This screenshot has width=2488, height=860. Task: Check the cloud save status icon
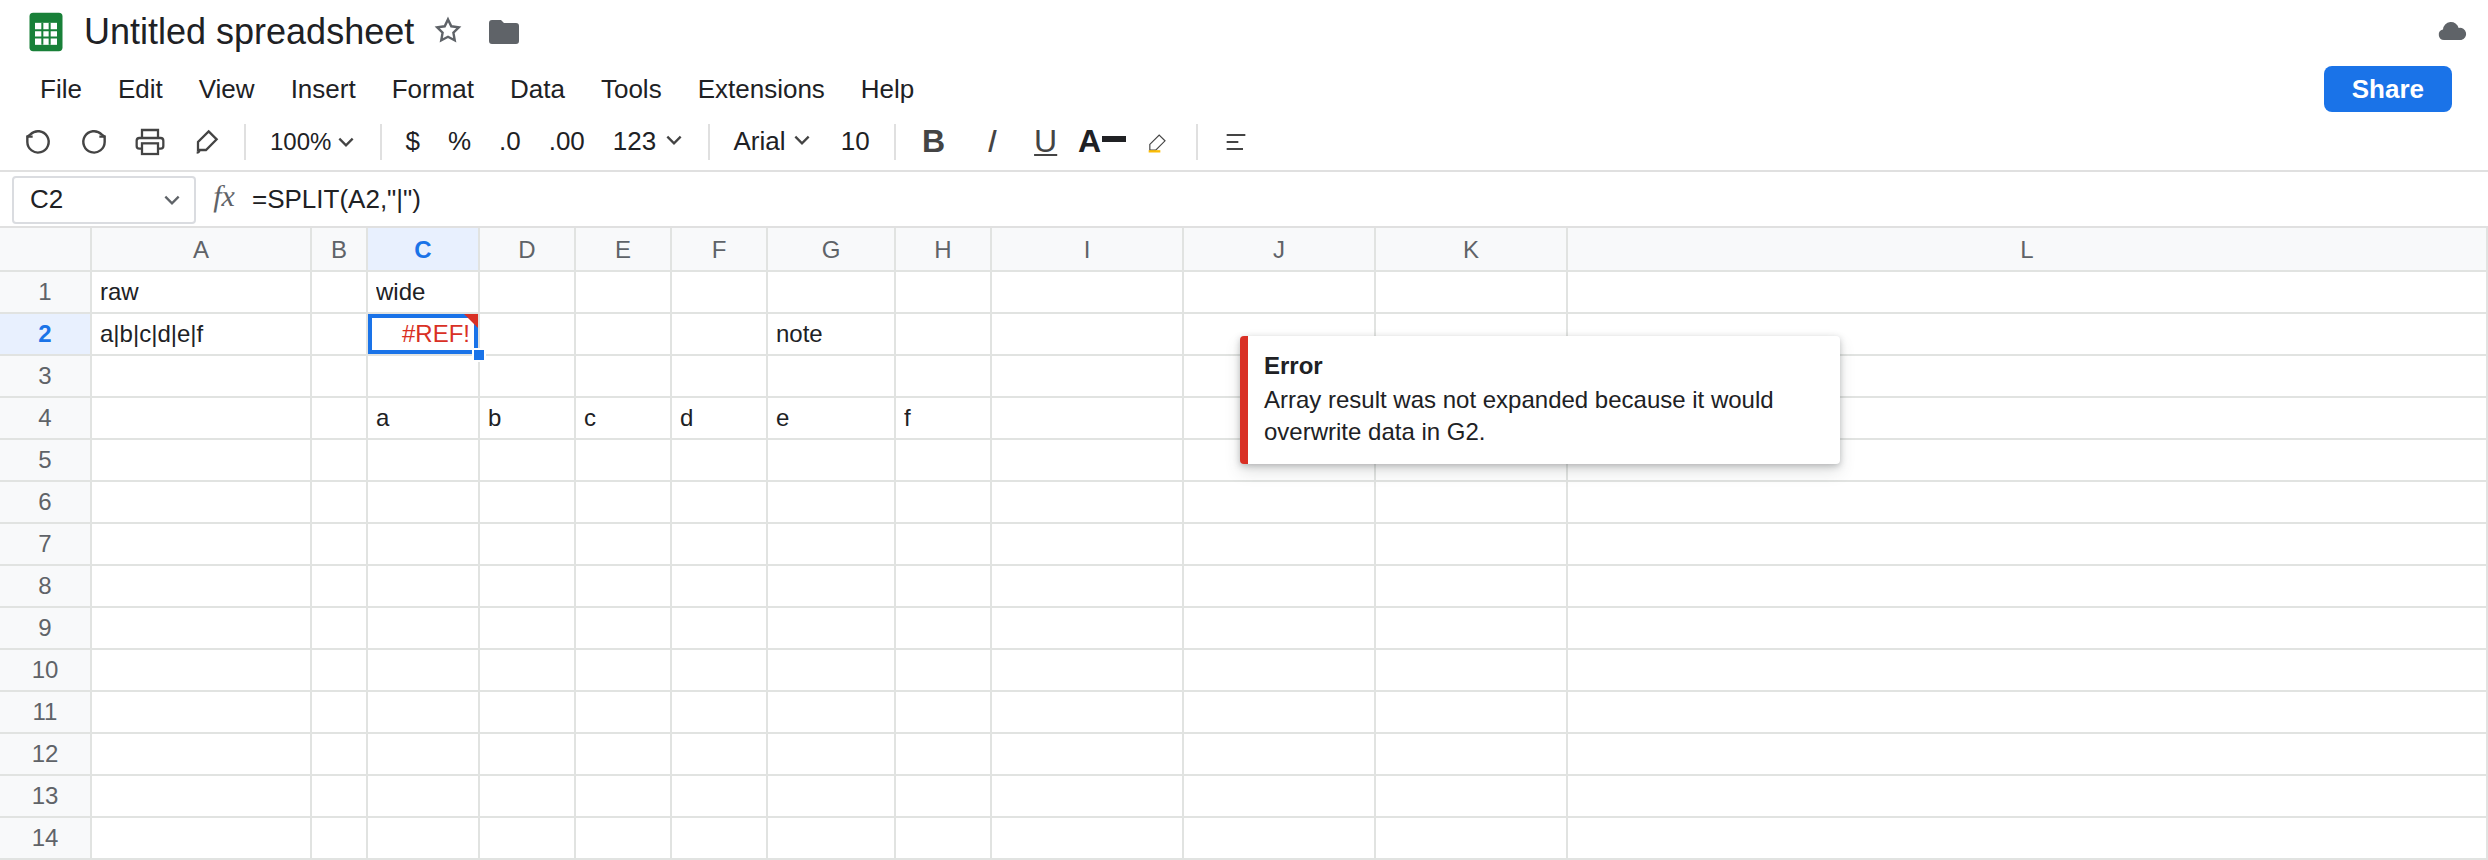click(x=2452, y=32)
